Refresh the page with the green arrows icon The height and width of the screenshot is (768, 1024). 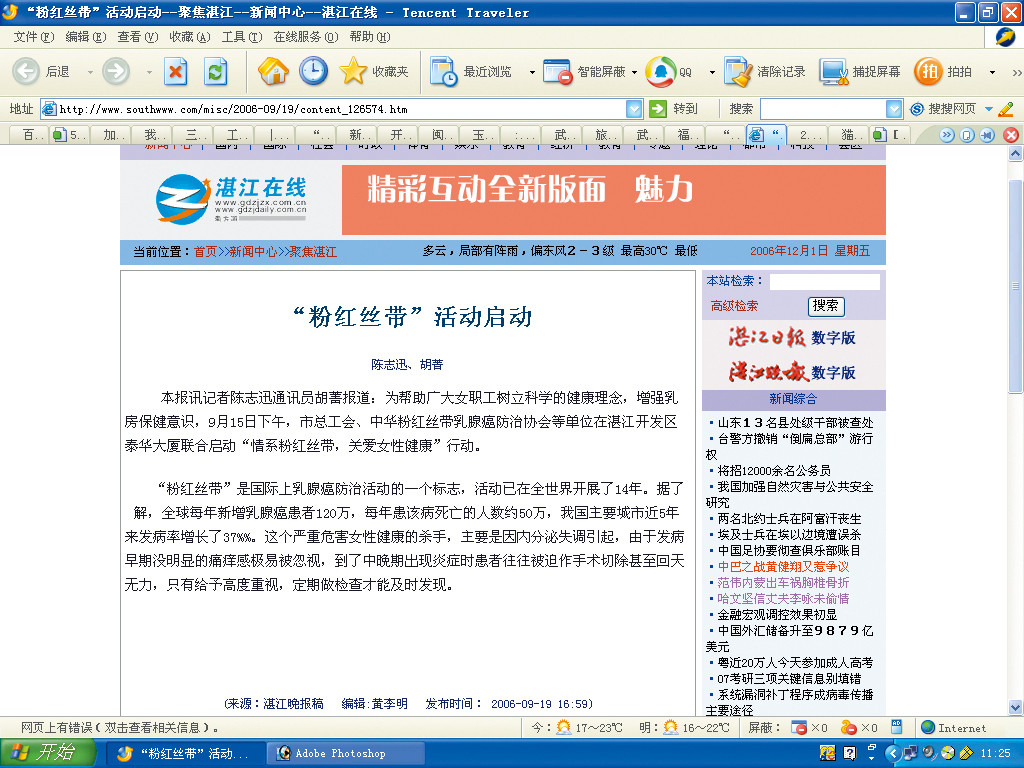tap(215, 71)
